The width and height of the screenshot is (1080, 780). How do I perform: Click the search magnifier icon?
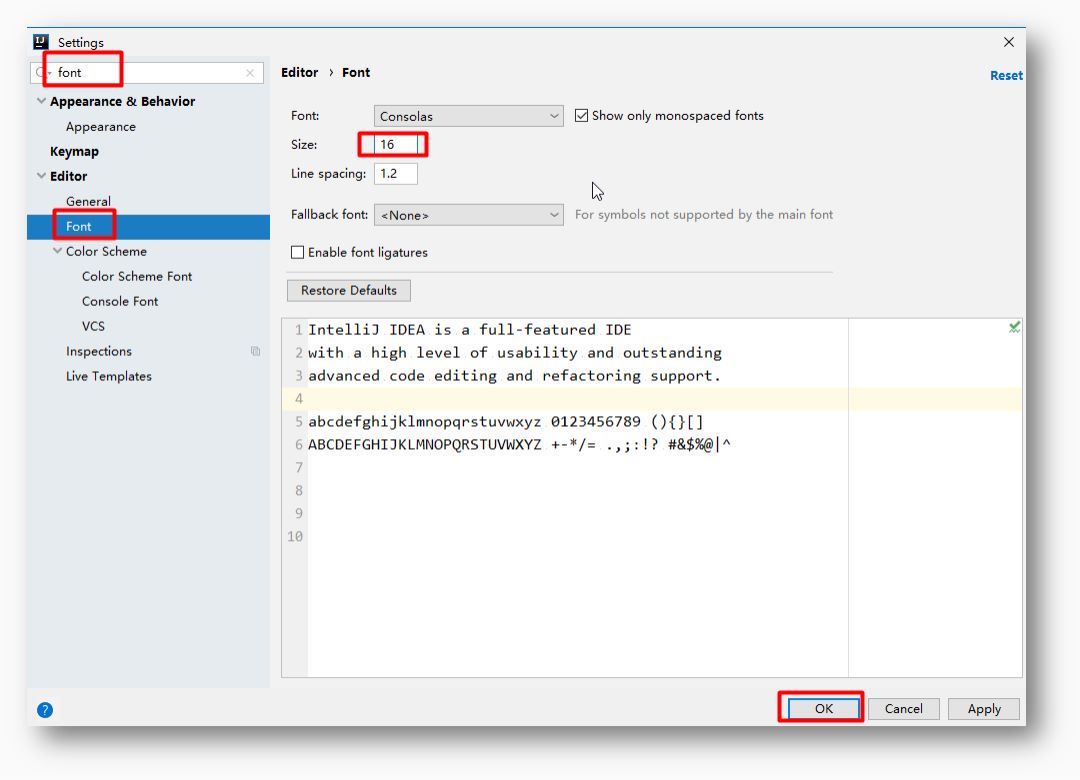41,72
